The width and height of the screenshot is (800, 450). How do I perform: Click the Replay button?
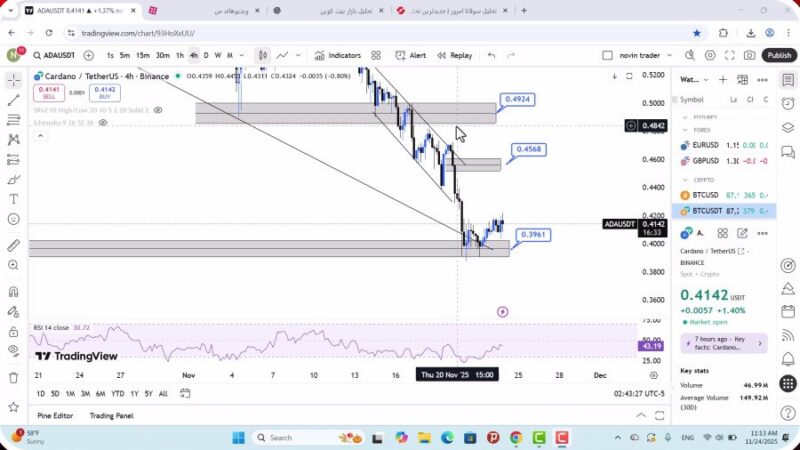point(454,56)
